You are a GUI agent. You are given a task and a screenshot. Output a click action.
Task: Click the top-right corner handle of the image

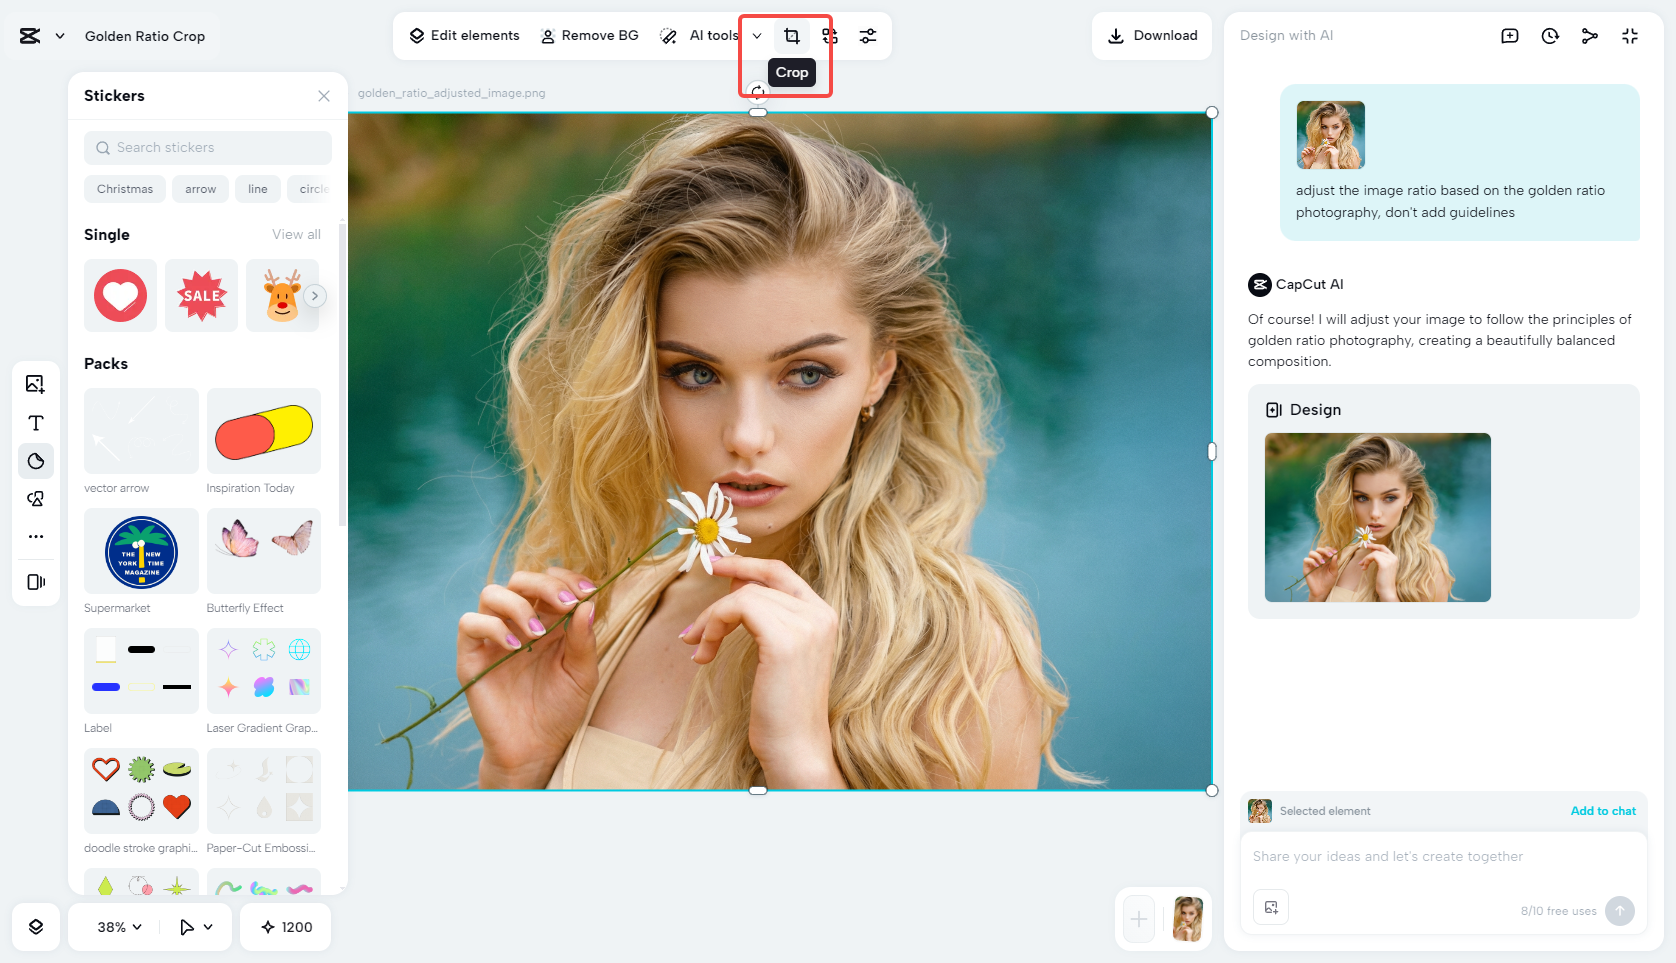tap(1212, 113)
